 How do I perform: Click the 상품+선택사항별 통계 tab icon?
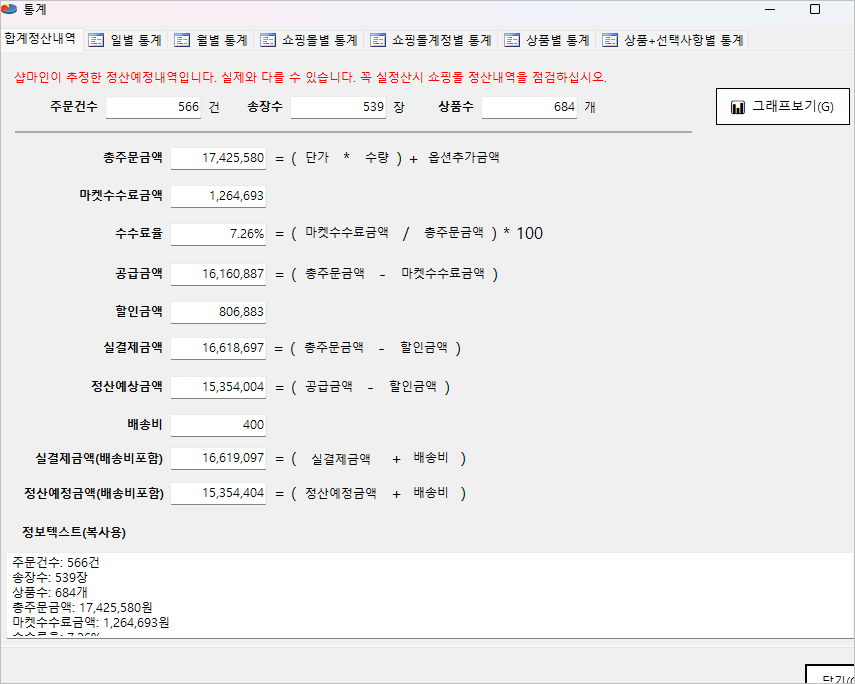click(610, 40)
